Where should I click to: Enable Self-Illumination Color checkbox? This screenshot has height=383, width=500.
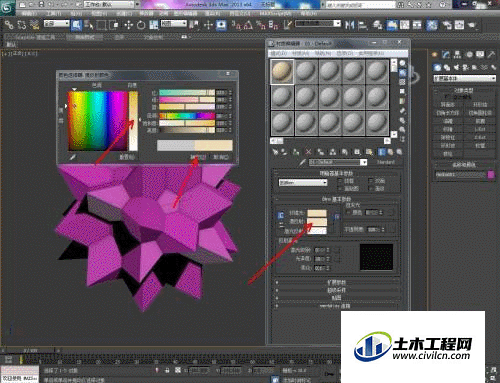tap(349, 212)
